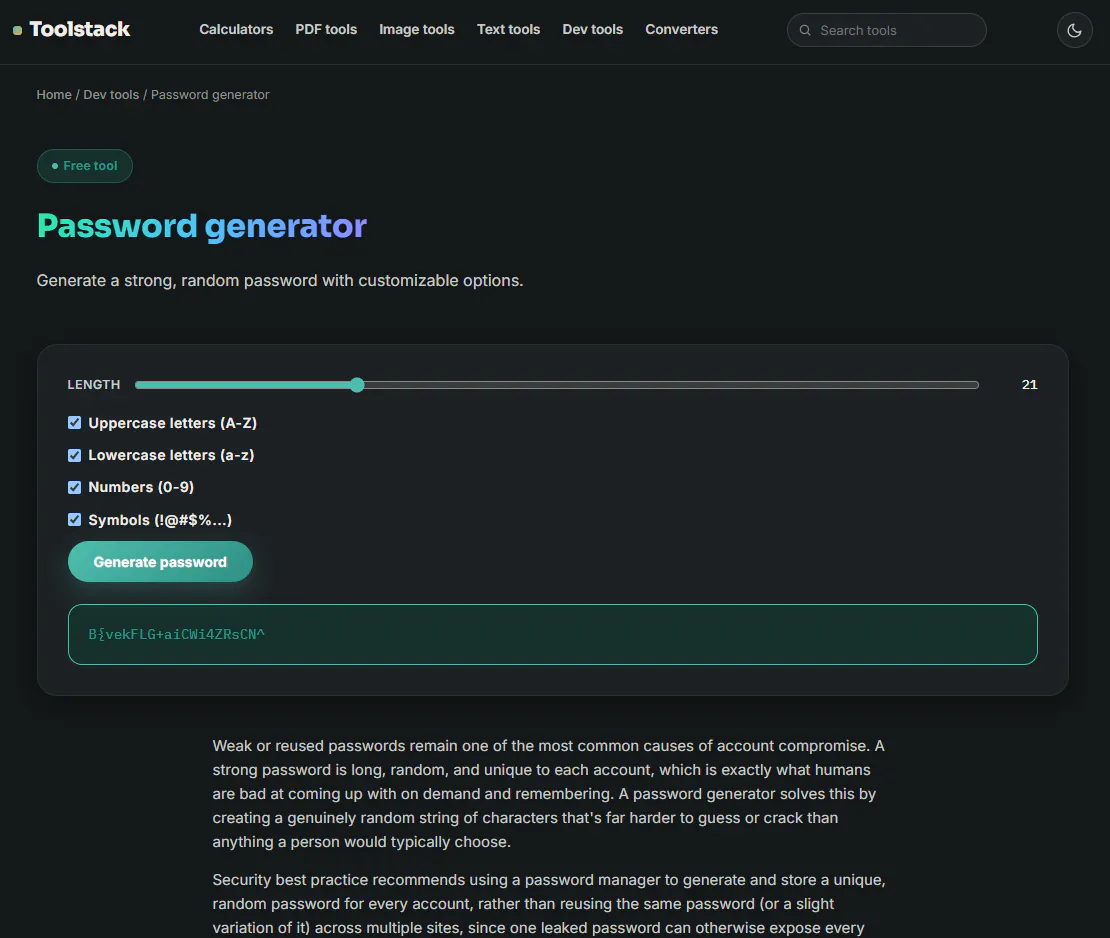The width and height of the screenshot is (1110, 938).
Task: Toggle dark mode moon icon
Action: (1074, 30)
